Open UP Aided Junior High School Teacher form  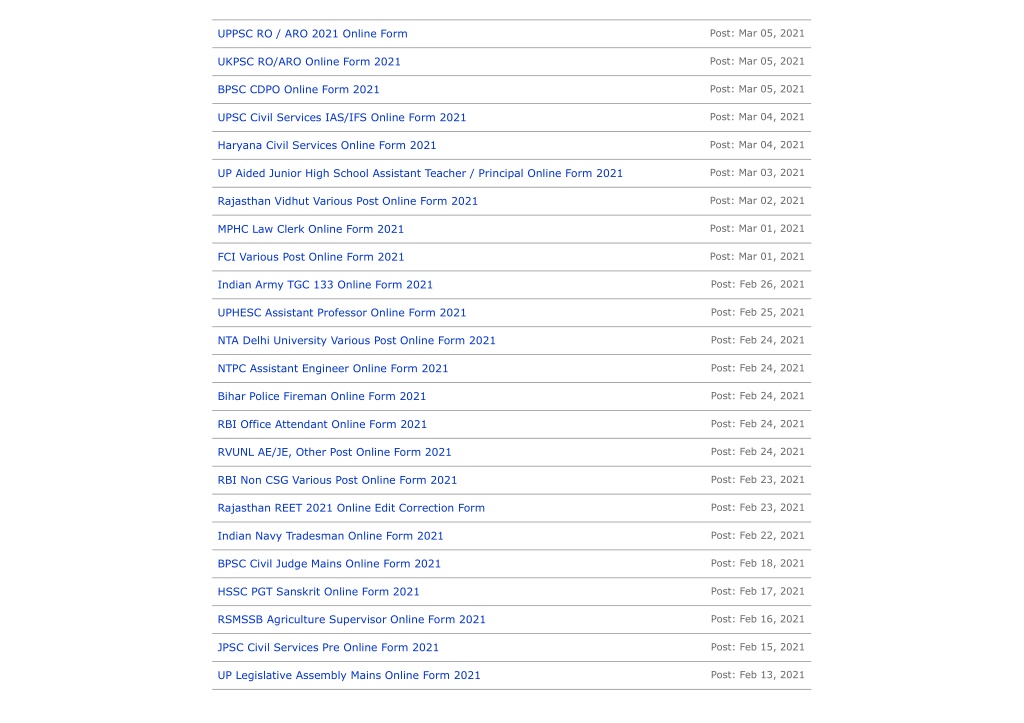[420, 173]
